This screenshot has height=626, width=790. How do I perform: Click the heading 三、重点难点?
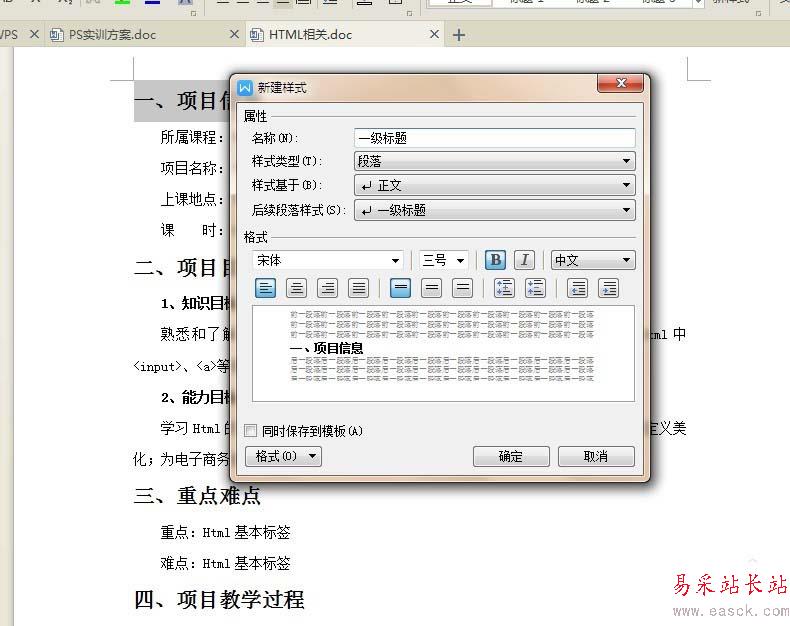pyautogui.click(x=198, y=496)
